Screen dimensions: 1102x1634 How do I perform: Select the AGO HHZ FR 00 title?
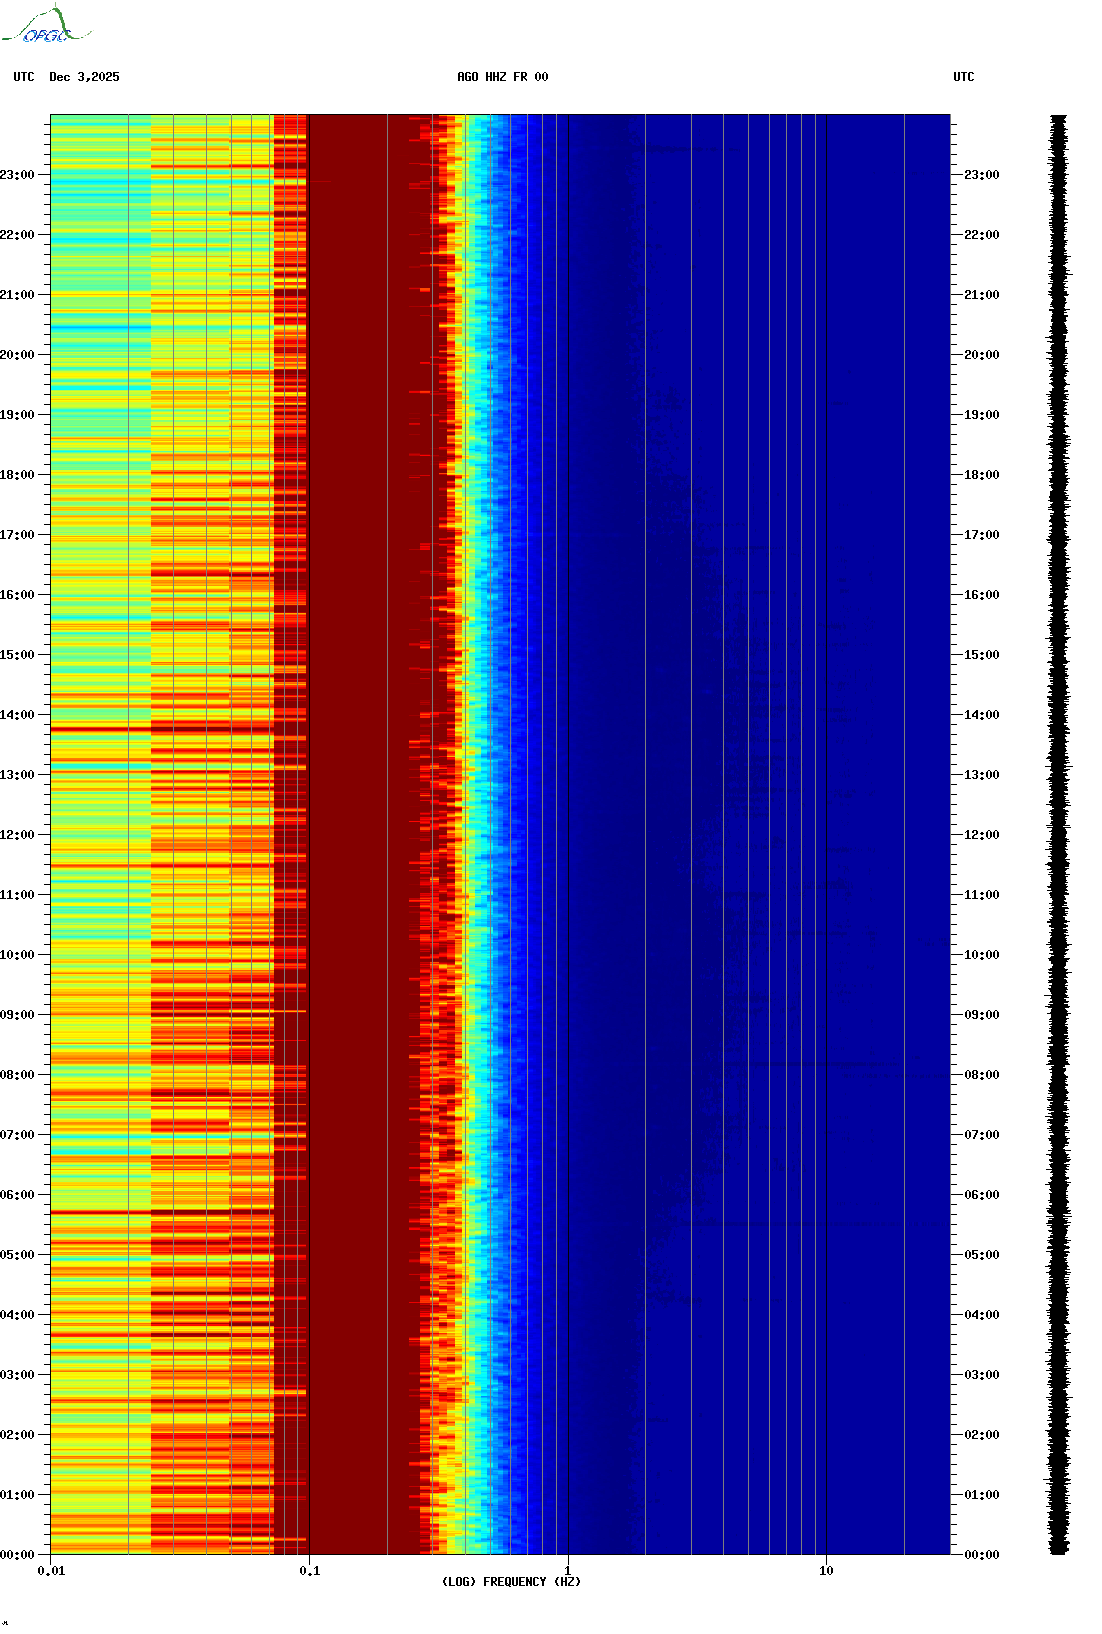502,77
